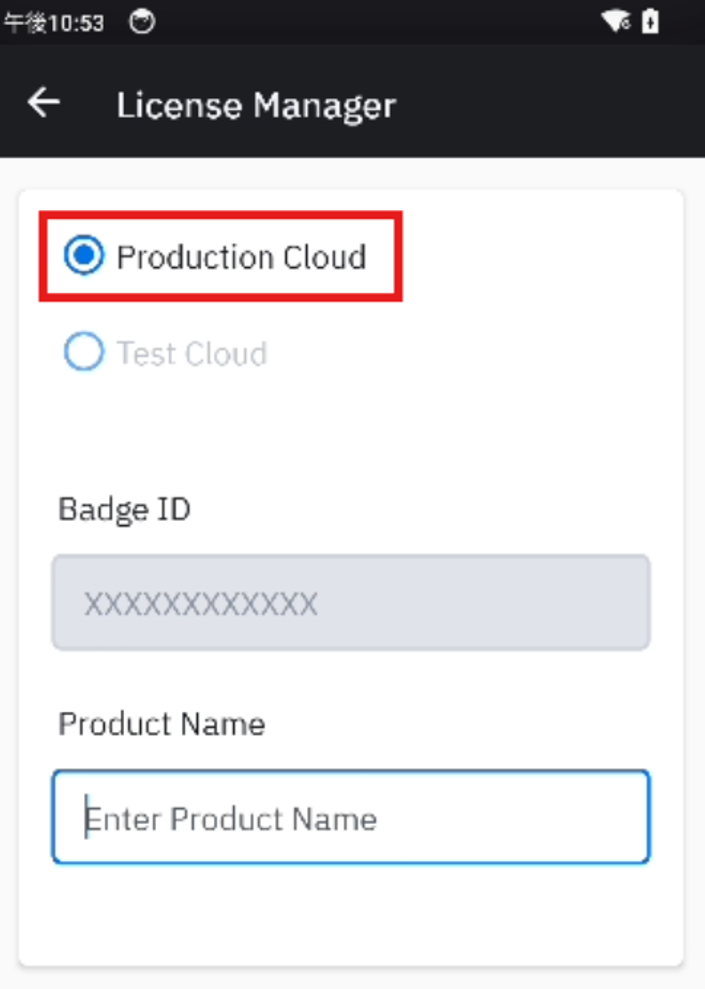Click the XXXXXXXXXXXX placeholder text
This screenshot has width=705, height=989.
click(201, 604)
